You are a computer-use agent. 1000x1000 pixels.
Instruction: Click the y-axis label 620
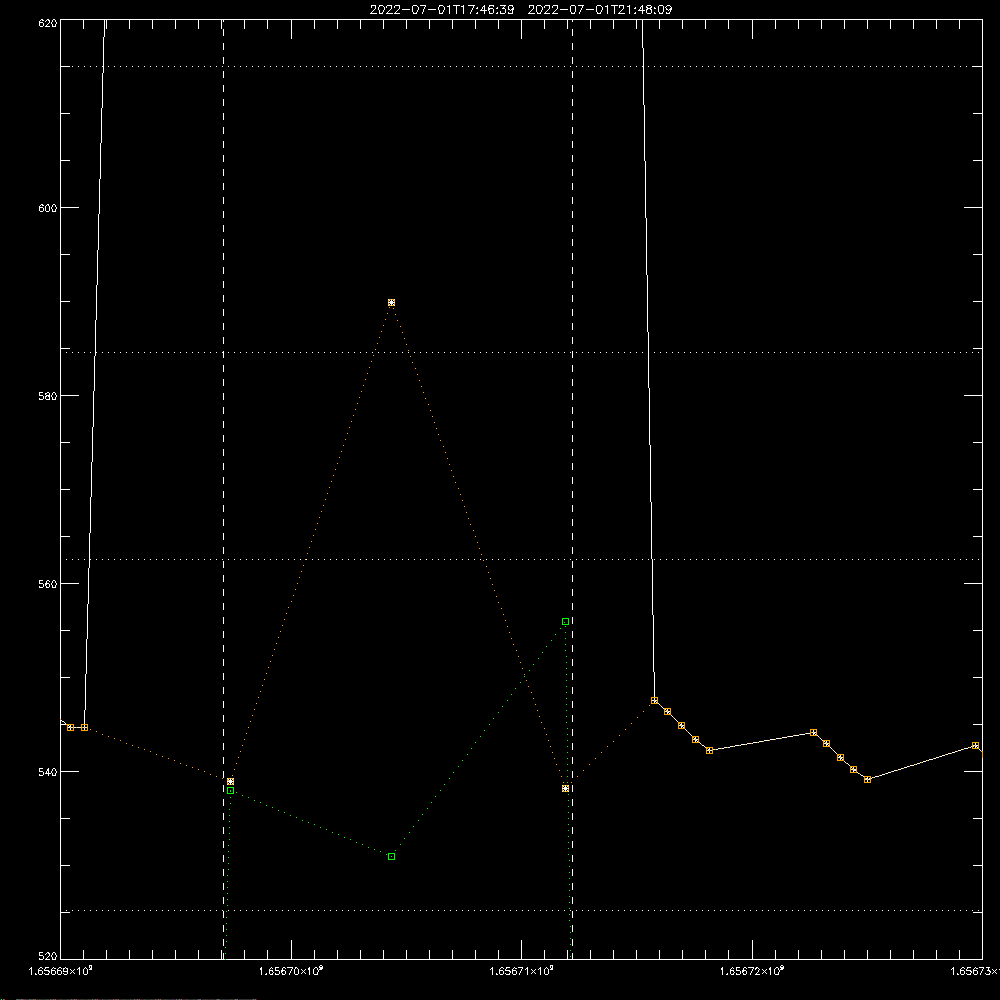click(48, 23)
